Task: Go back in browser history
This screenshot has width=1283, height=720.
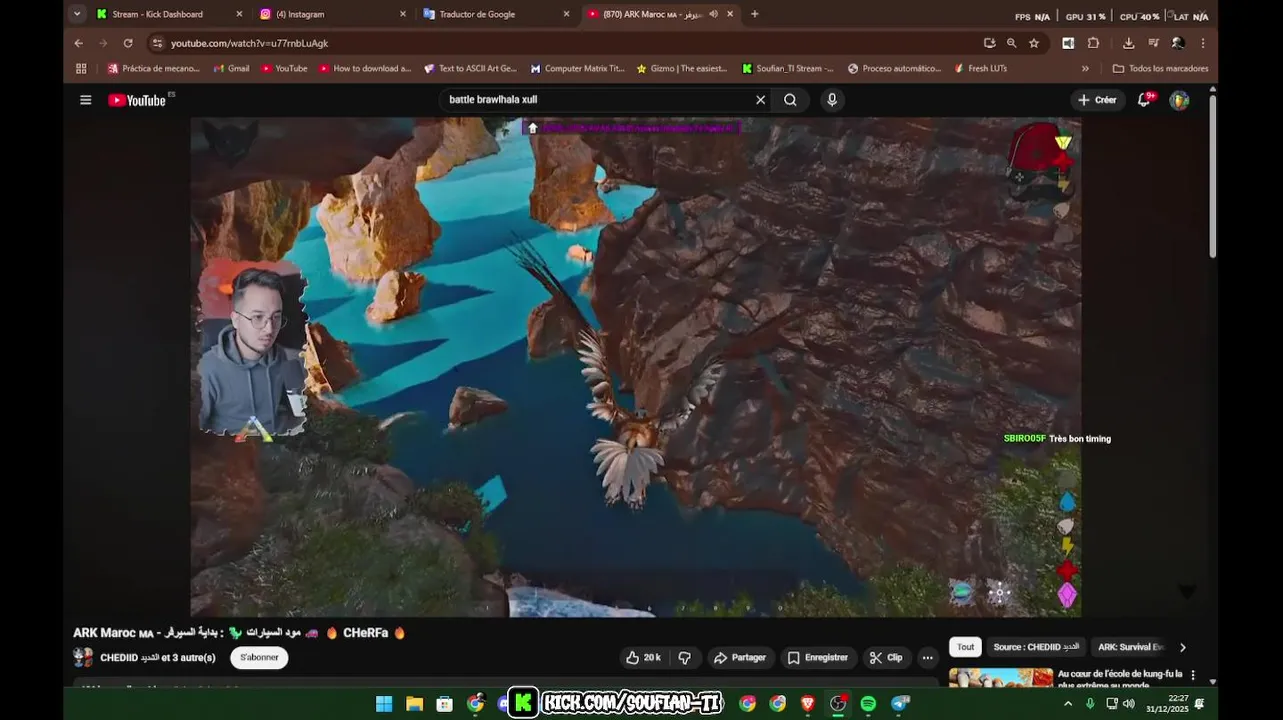Action: click(79, 43)
